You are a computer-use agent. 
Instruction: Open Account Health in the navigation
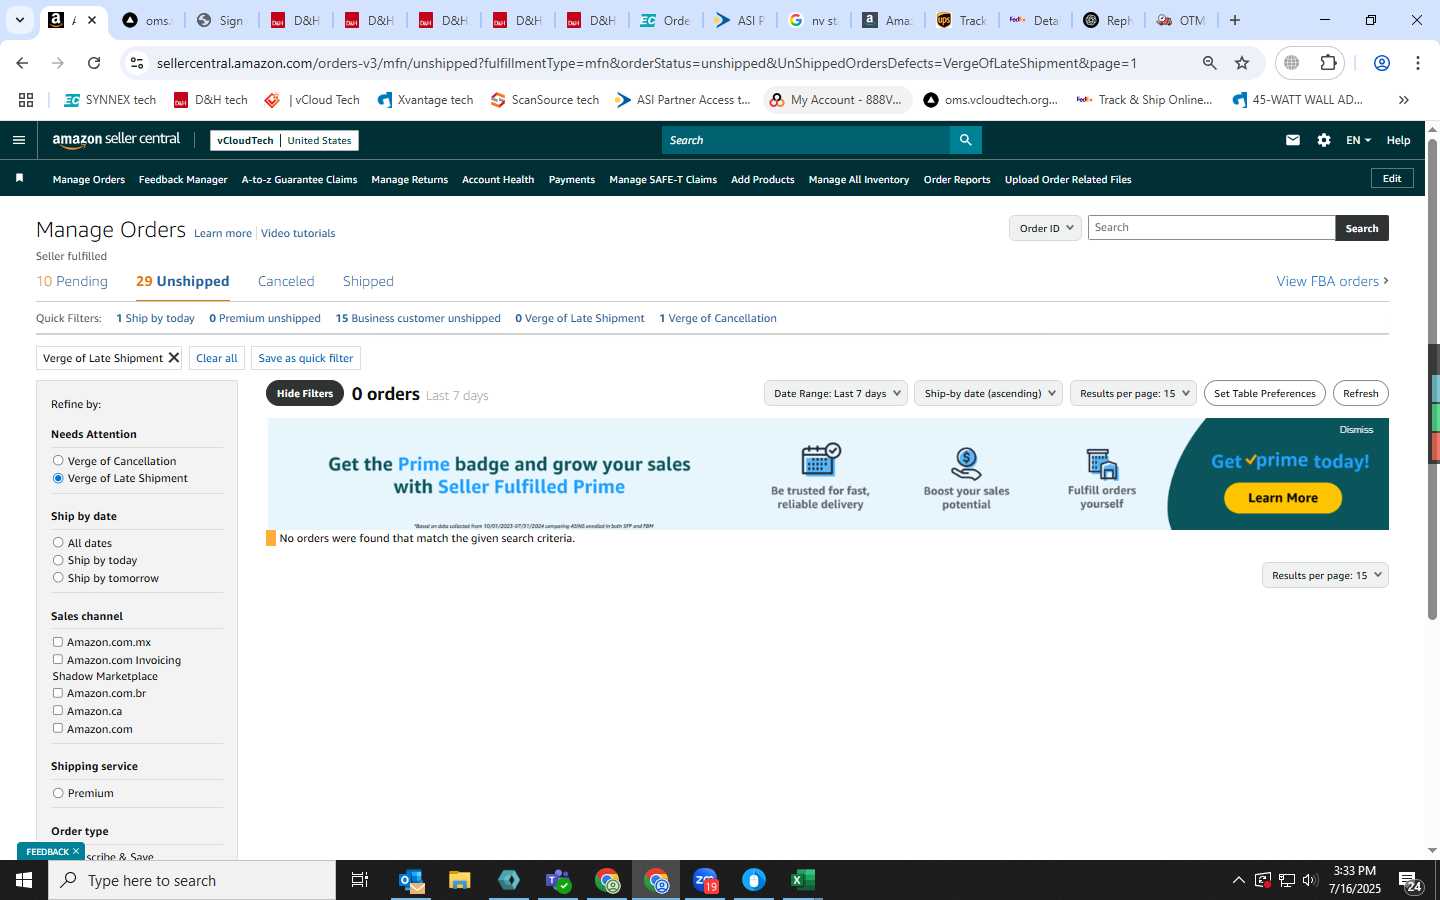click(498, 179)
